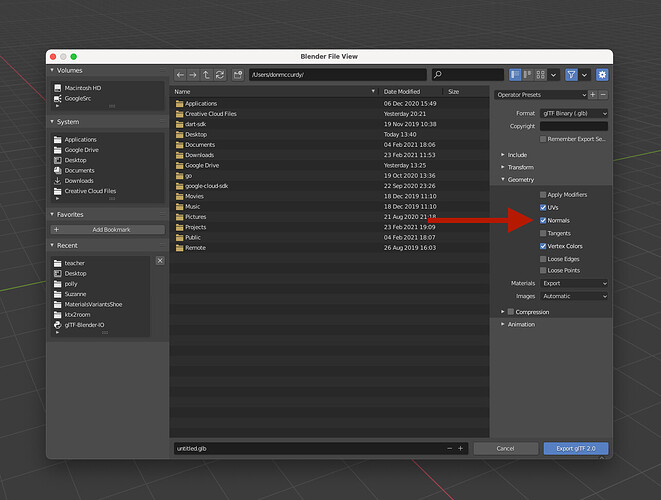The width and height of the screenshot is (661, 500).
Task: Open the Operator Presets dropdown
Action: 541,95
